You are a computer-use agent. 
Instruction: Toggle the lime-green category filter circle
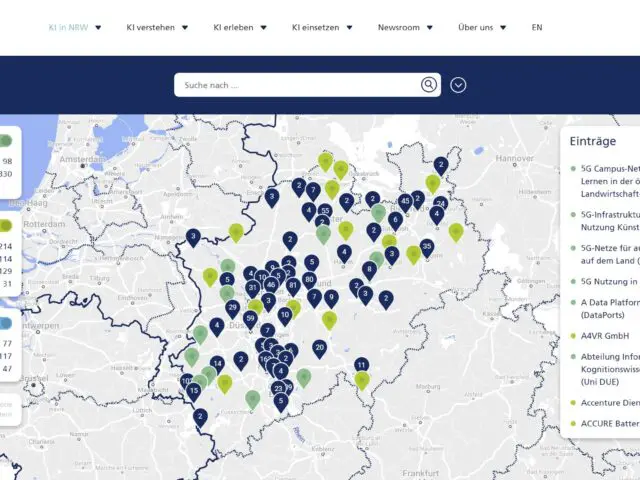pos(6,226)
